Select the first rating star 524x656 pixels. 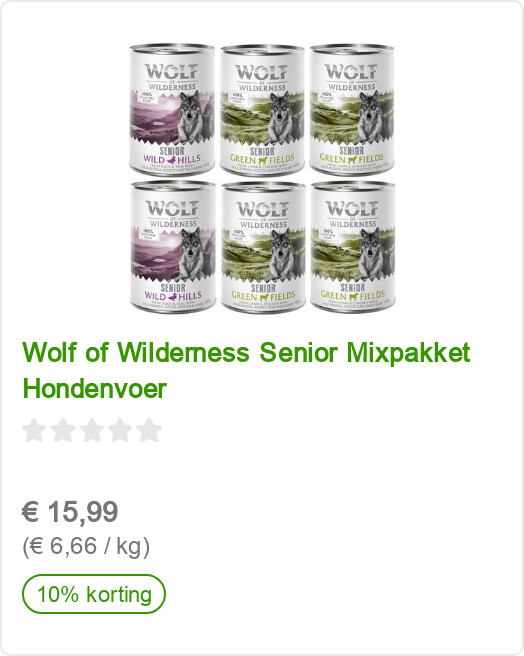click(33, 430)
